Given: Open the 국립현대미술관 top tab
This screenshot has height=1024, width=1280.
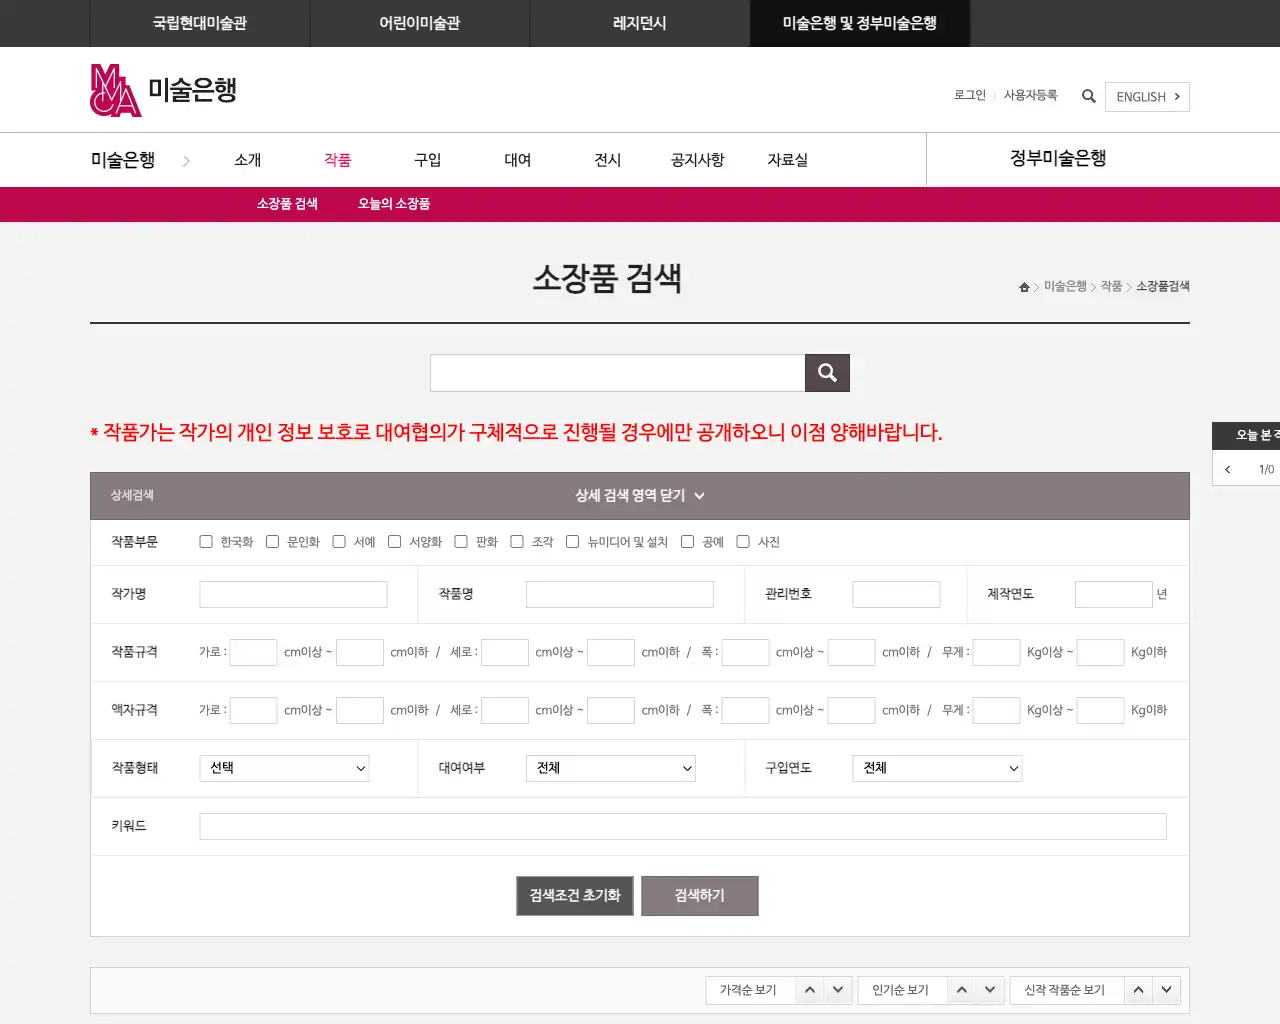Looking at the screenshot, I should 200,23.
